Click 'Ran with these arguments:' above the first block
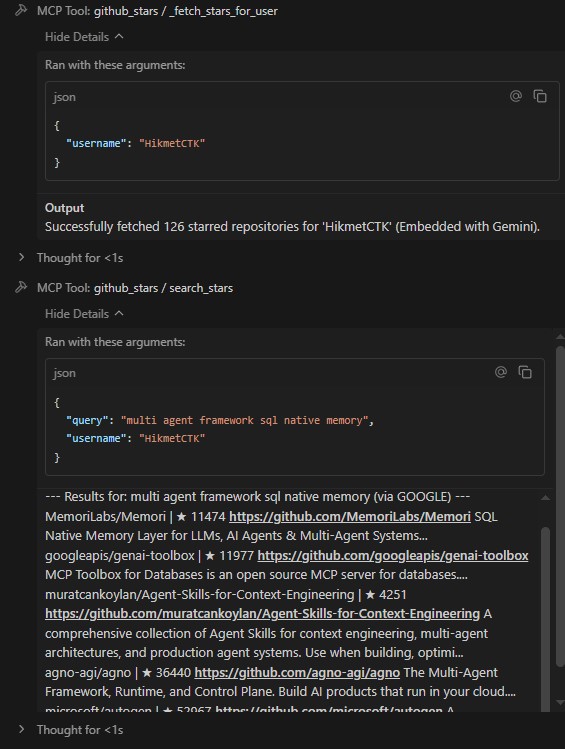Screen dimensions: 565x749 pyautogui.click(x=115, y=65)
